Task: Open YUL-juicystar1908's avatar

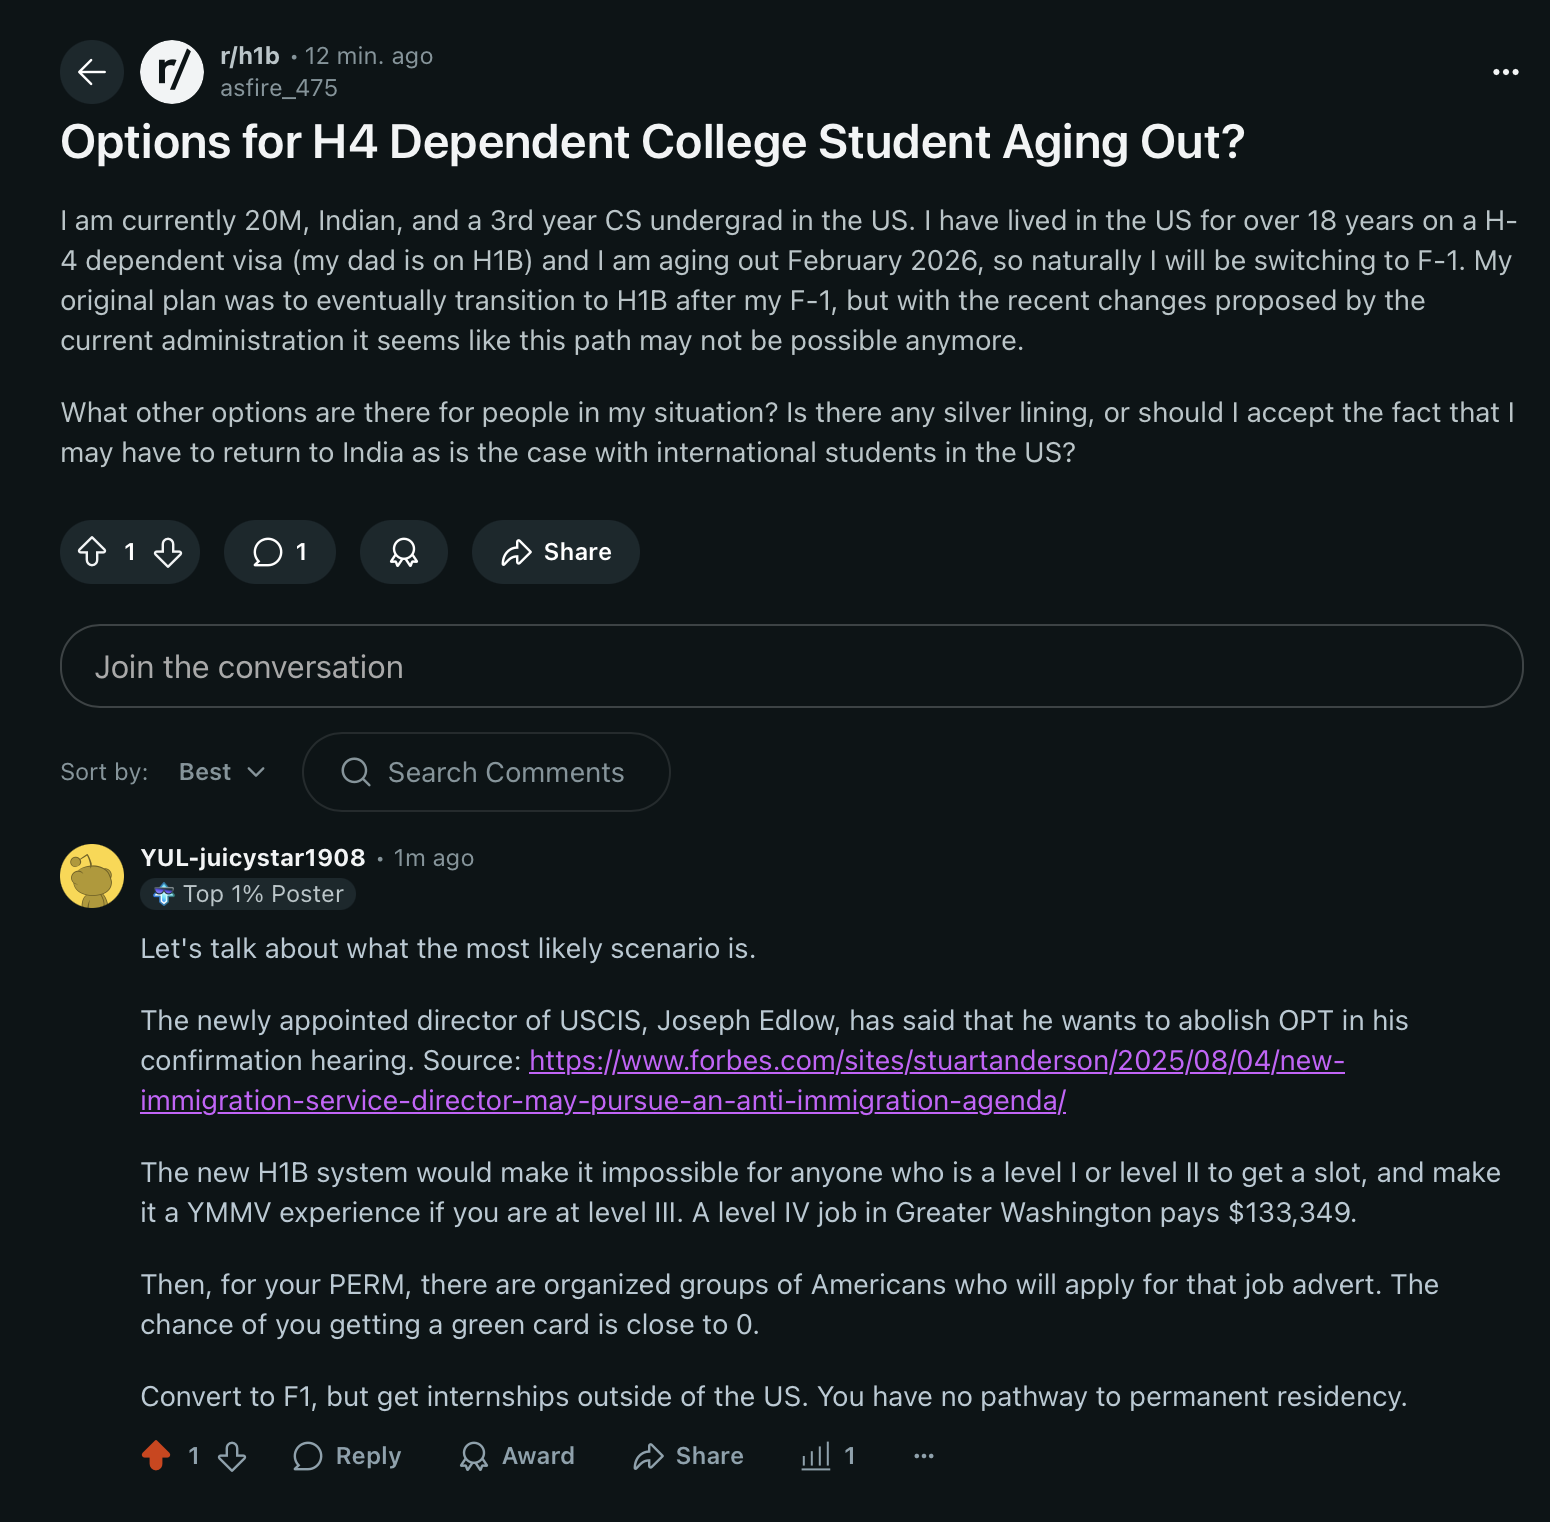Action: click(92, 876)
